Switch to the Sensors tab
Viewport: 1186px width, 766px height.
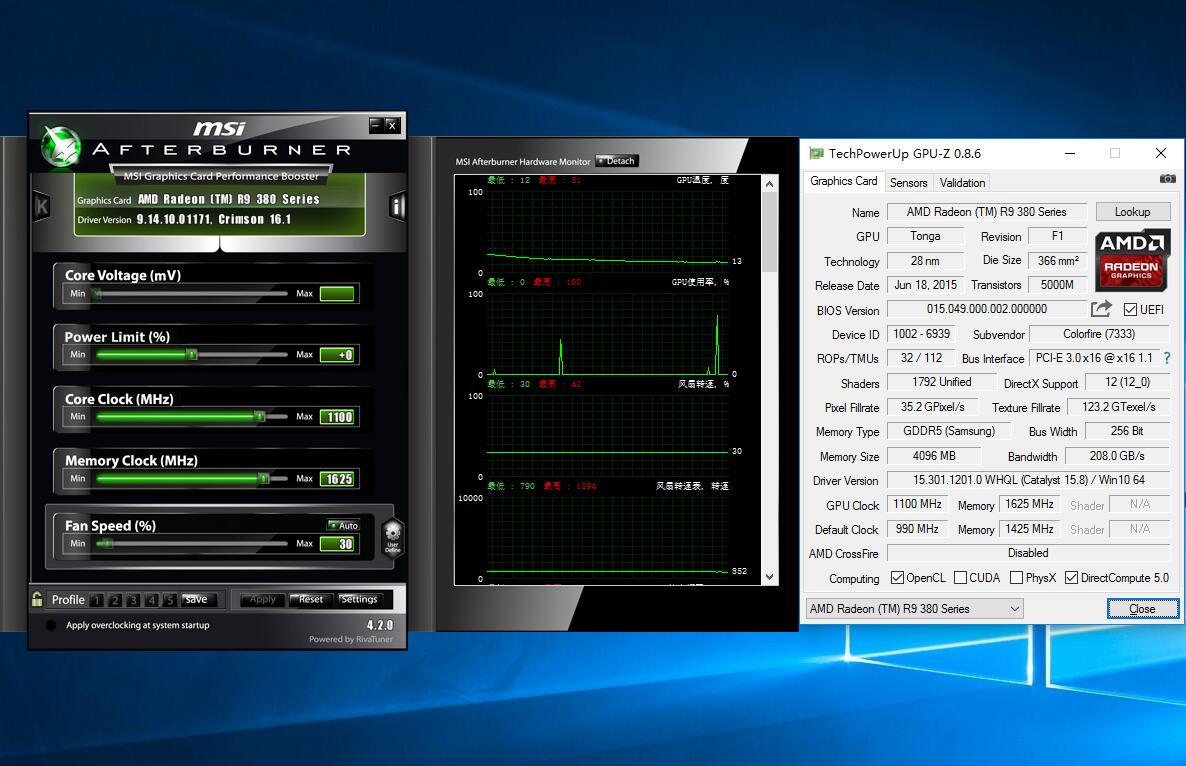(x=908, y=183)
